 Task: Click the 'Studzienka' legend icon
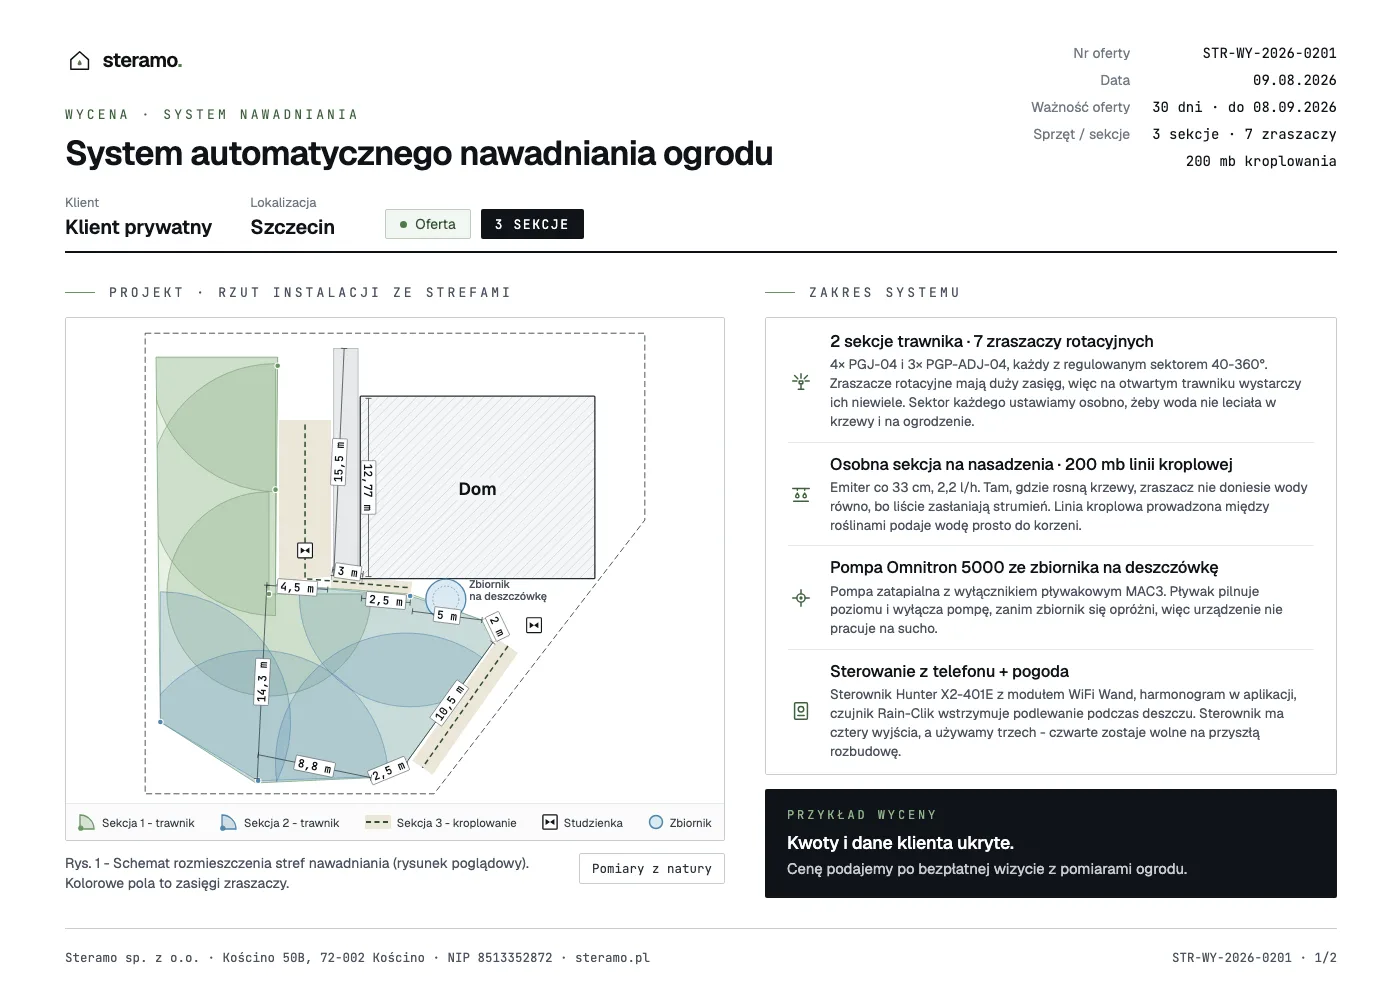550,823
